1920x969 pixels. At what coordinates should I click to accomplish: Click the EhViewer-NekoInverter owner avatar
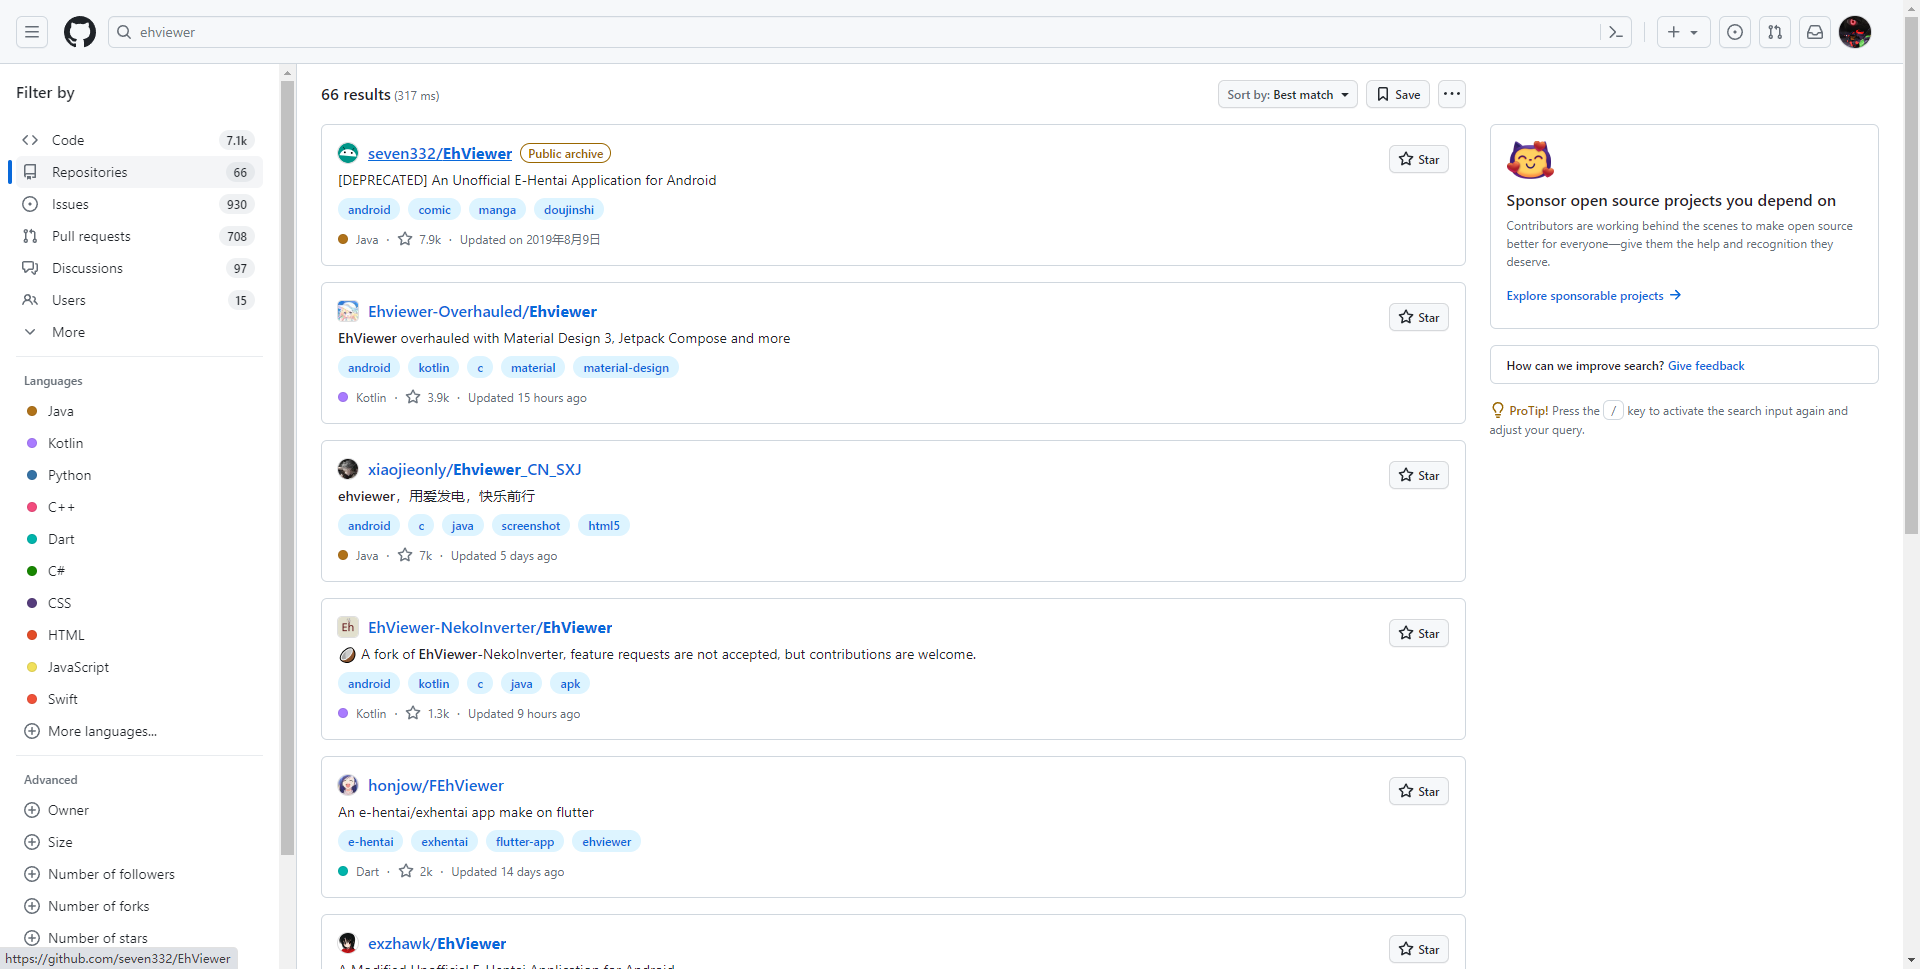click(348, 627)
